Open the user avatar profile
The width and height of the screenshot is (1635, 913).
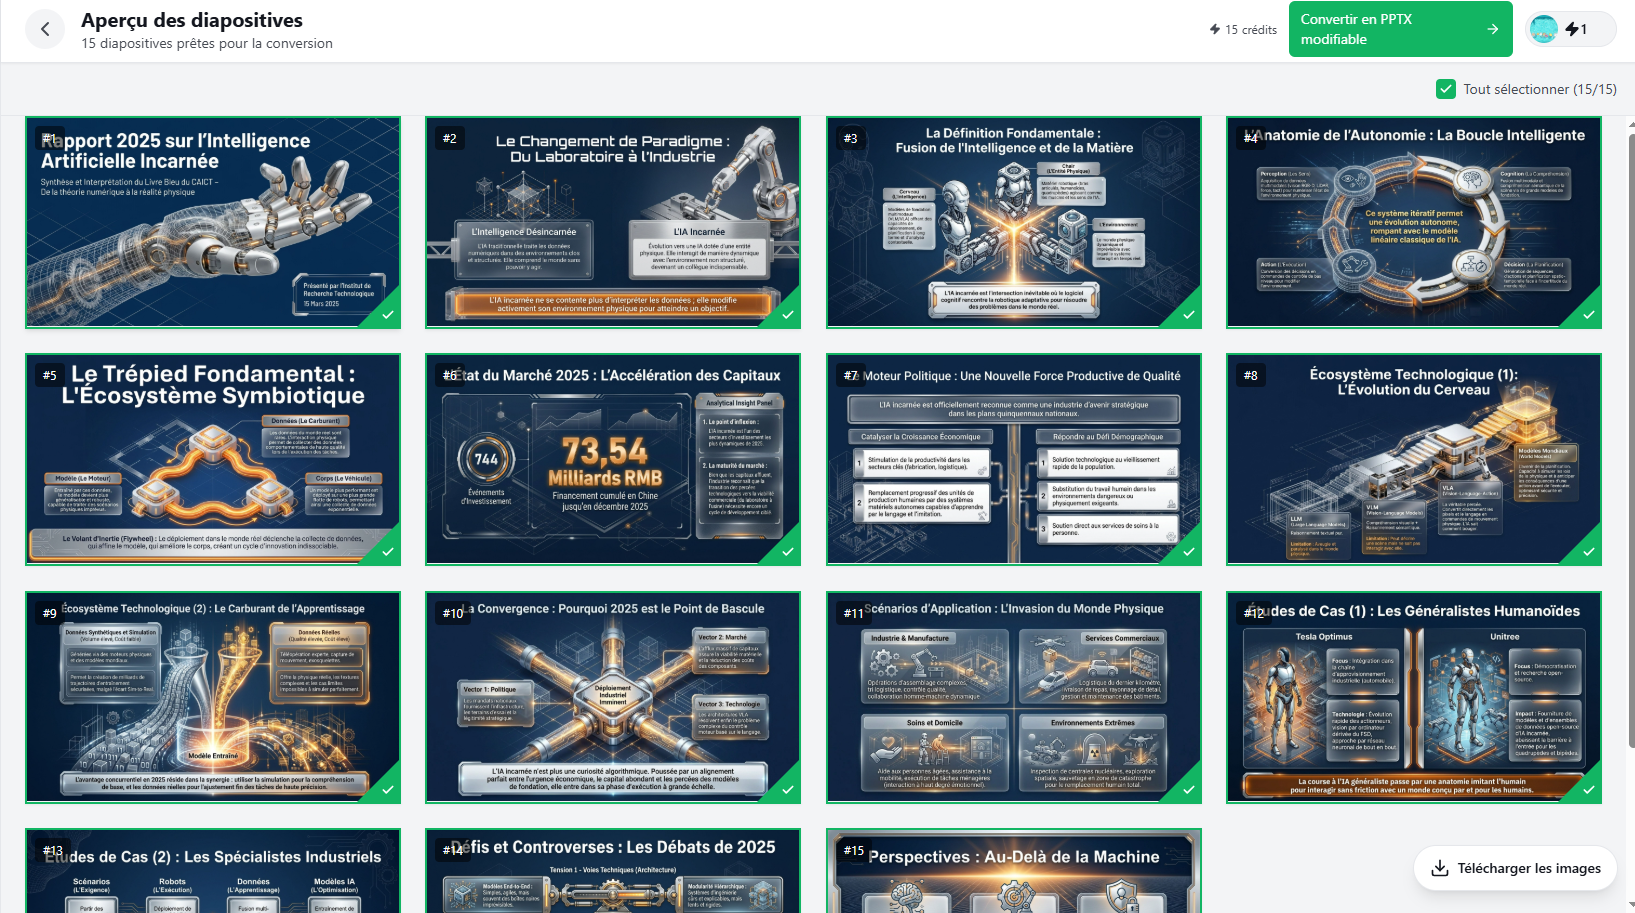1544,29
